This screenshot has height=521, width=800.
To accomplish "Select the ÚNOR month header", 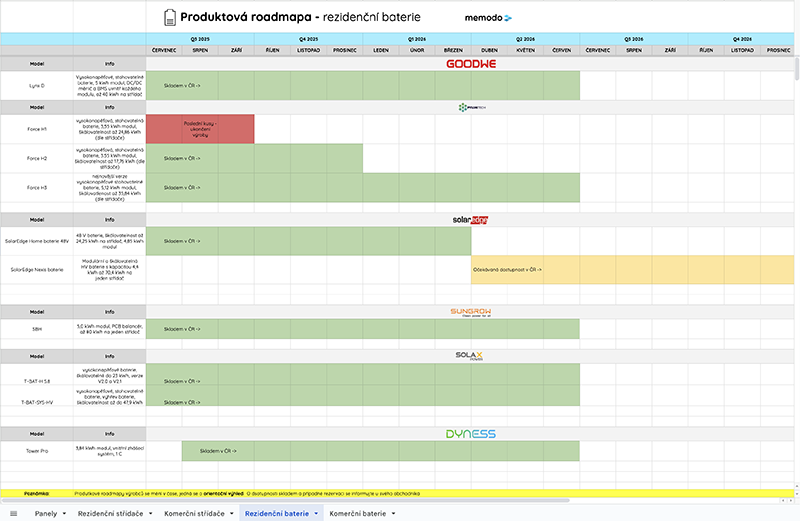I will (x=417, y=50).
